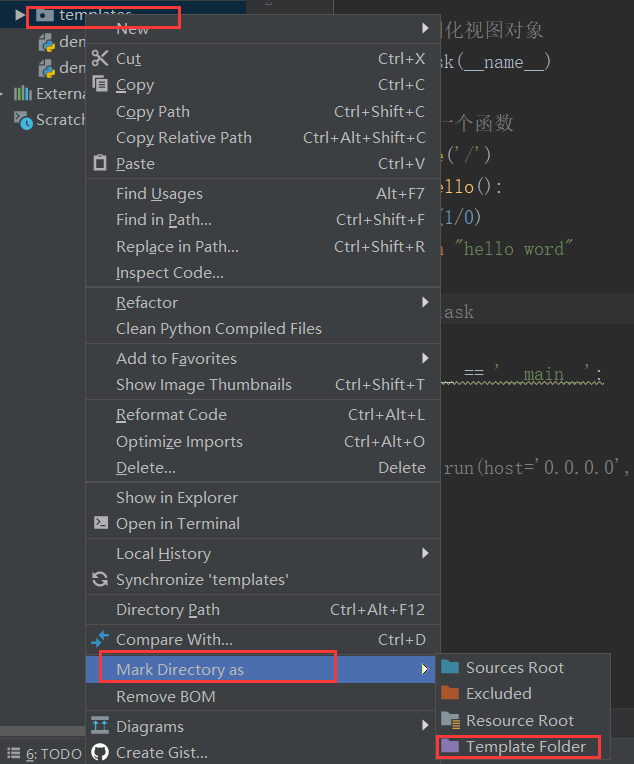This screenshot has width=634, height=764.
Task: Expand the templates folder tree arrow
Action: point(19,15)
